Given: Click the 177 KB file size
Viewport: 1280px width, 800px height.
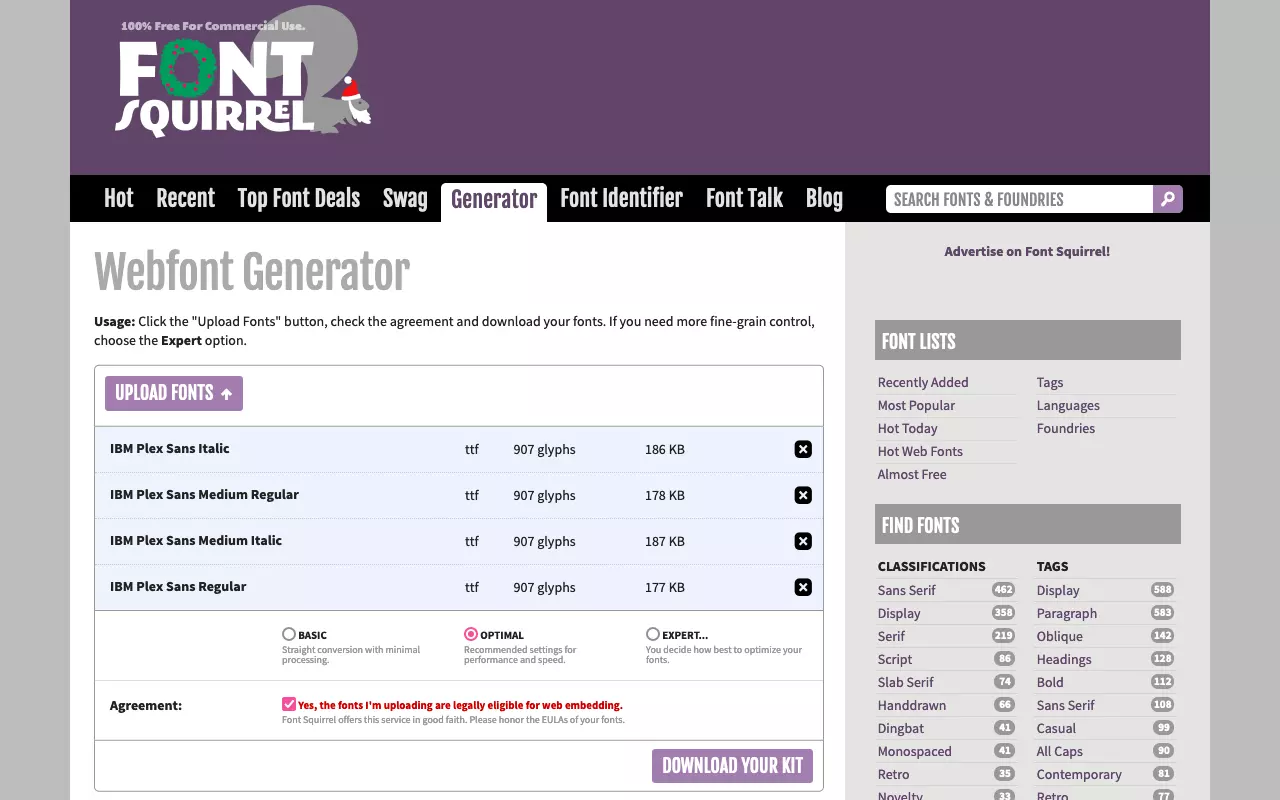Looking at the screenshot, I should coord(665,587).
